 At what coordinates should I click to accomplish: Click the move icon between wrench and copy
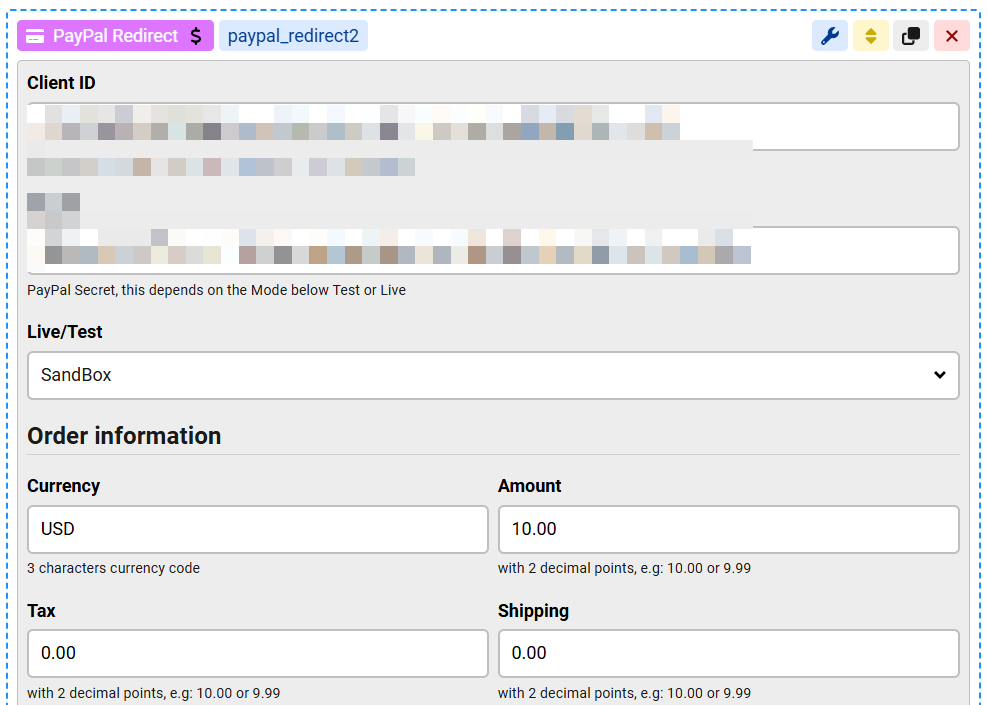pos(869,35)
